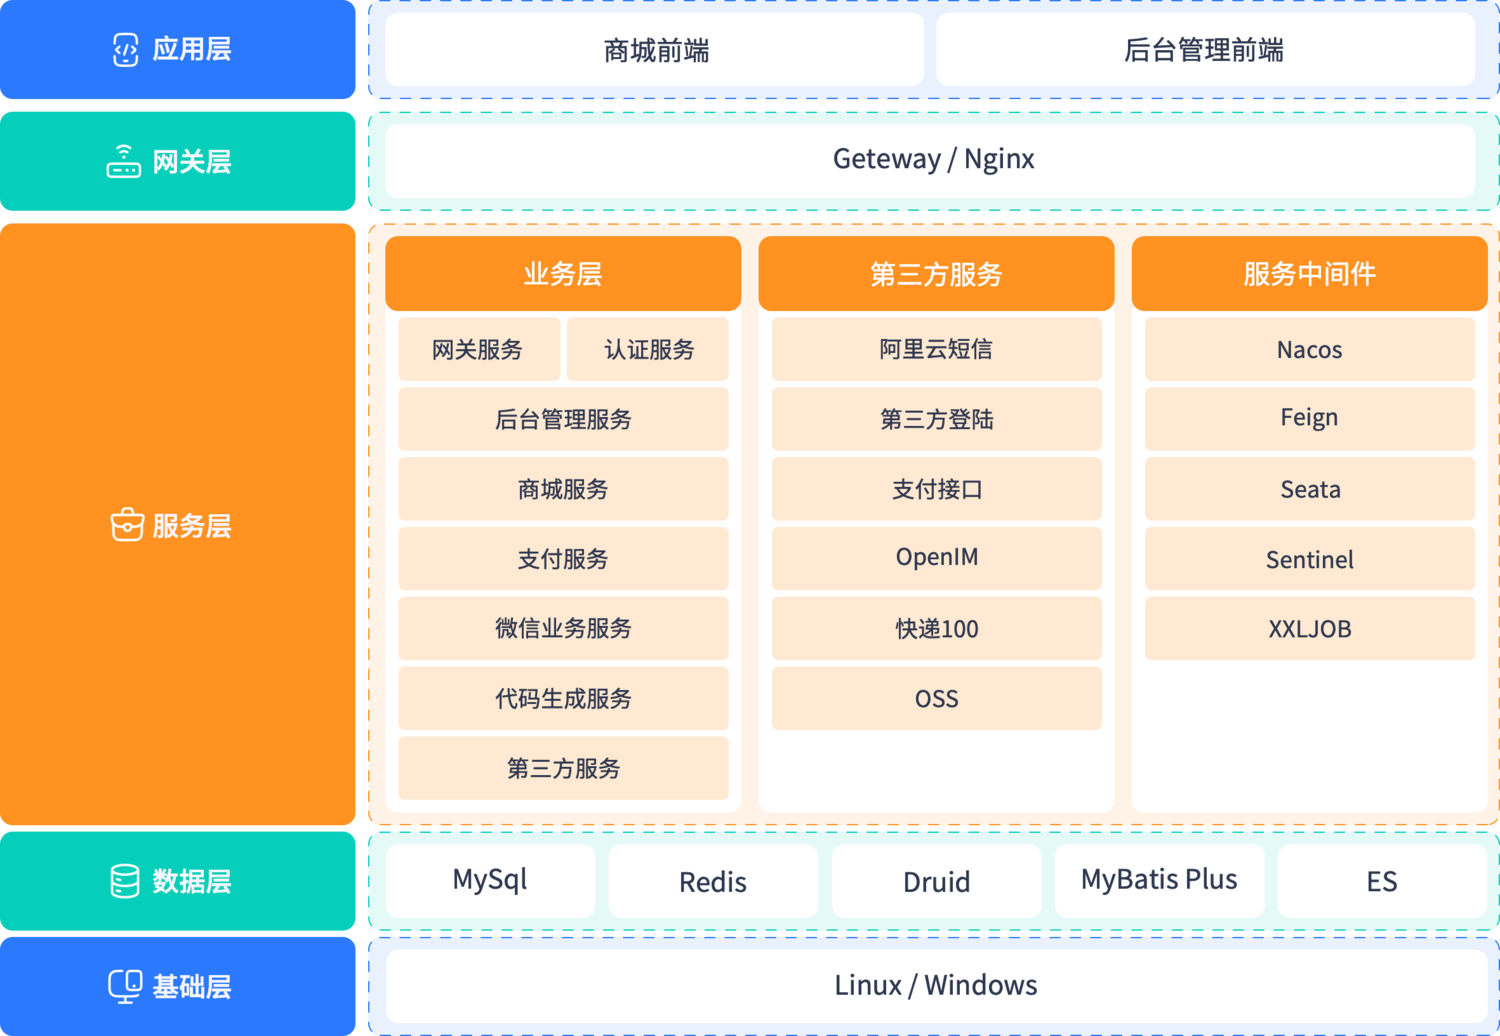Screen dimensions: 1500x1036
Task: Open the Redis data block
Action: 712,881
